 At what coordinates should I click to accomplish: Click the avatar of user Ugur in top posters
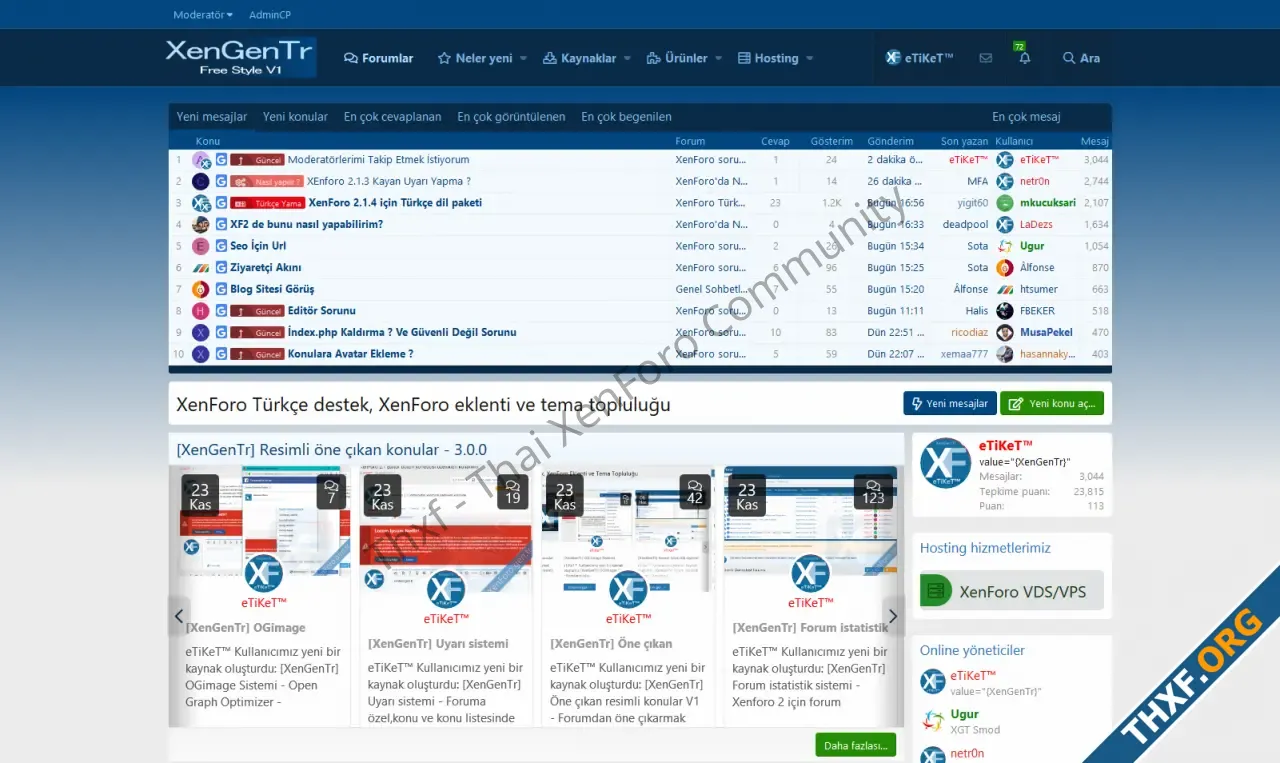pyautogui.click(x=1005, y=246)
